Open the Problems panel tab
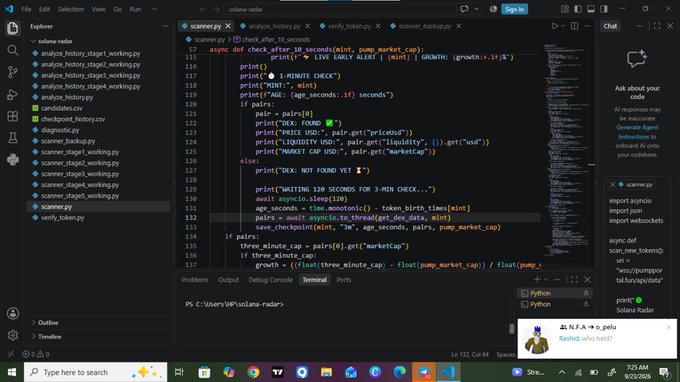The image size is (680, 382). tap(195, 280)
